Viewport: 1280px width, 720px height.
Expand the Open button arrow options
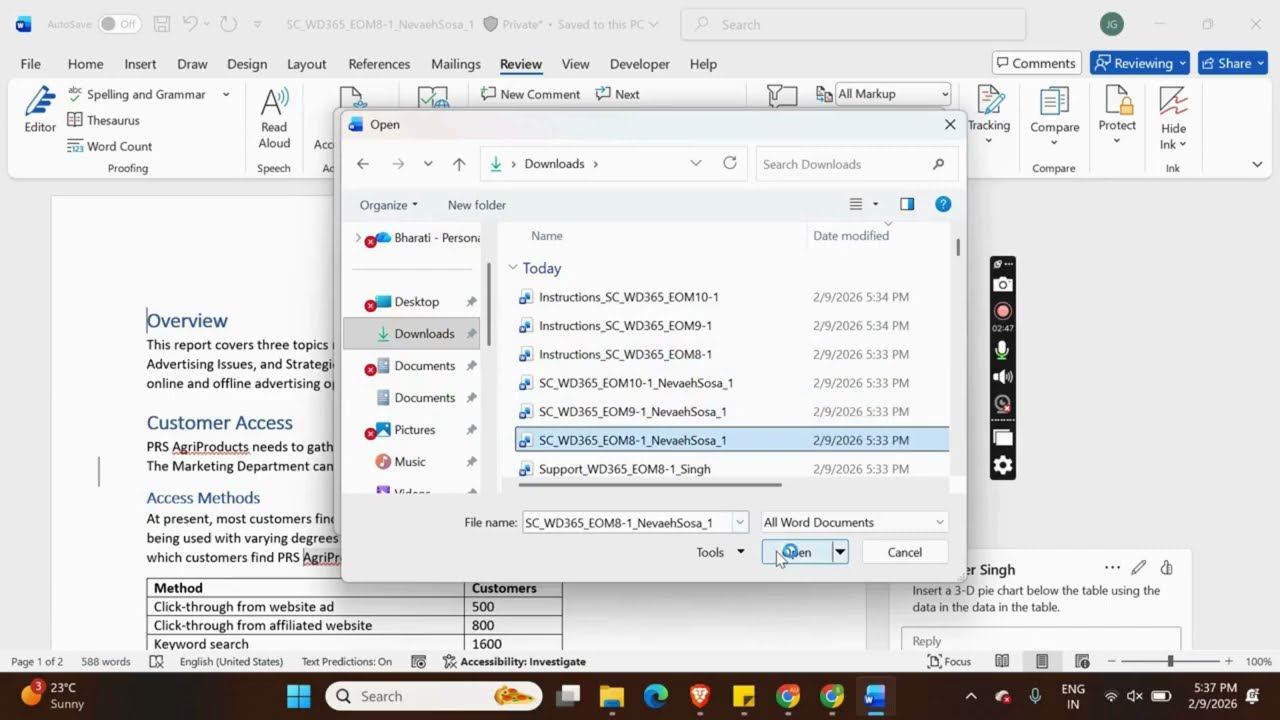[840, 552]
